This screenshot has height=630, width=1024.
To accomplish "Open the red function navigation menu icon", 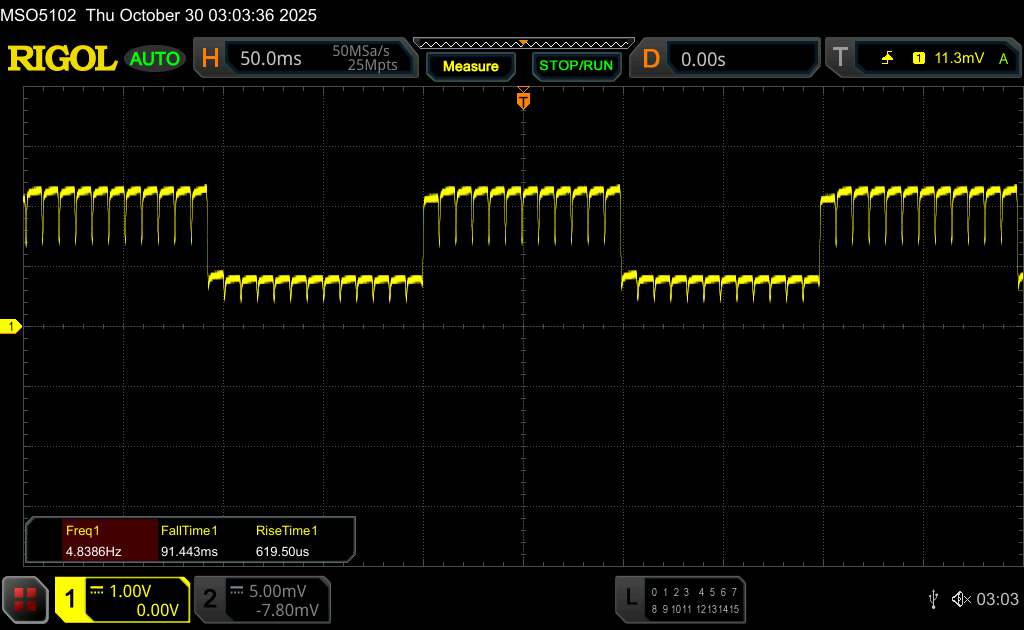I will 25,599.
